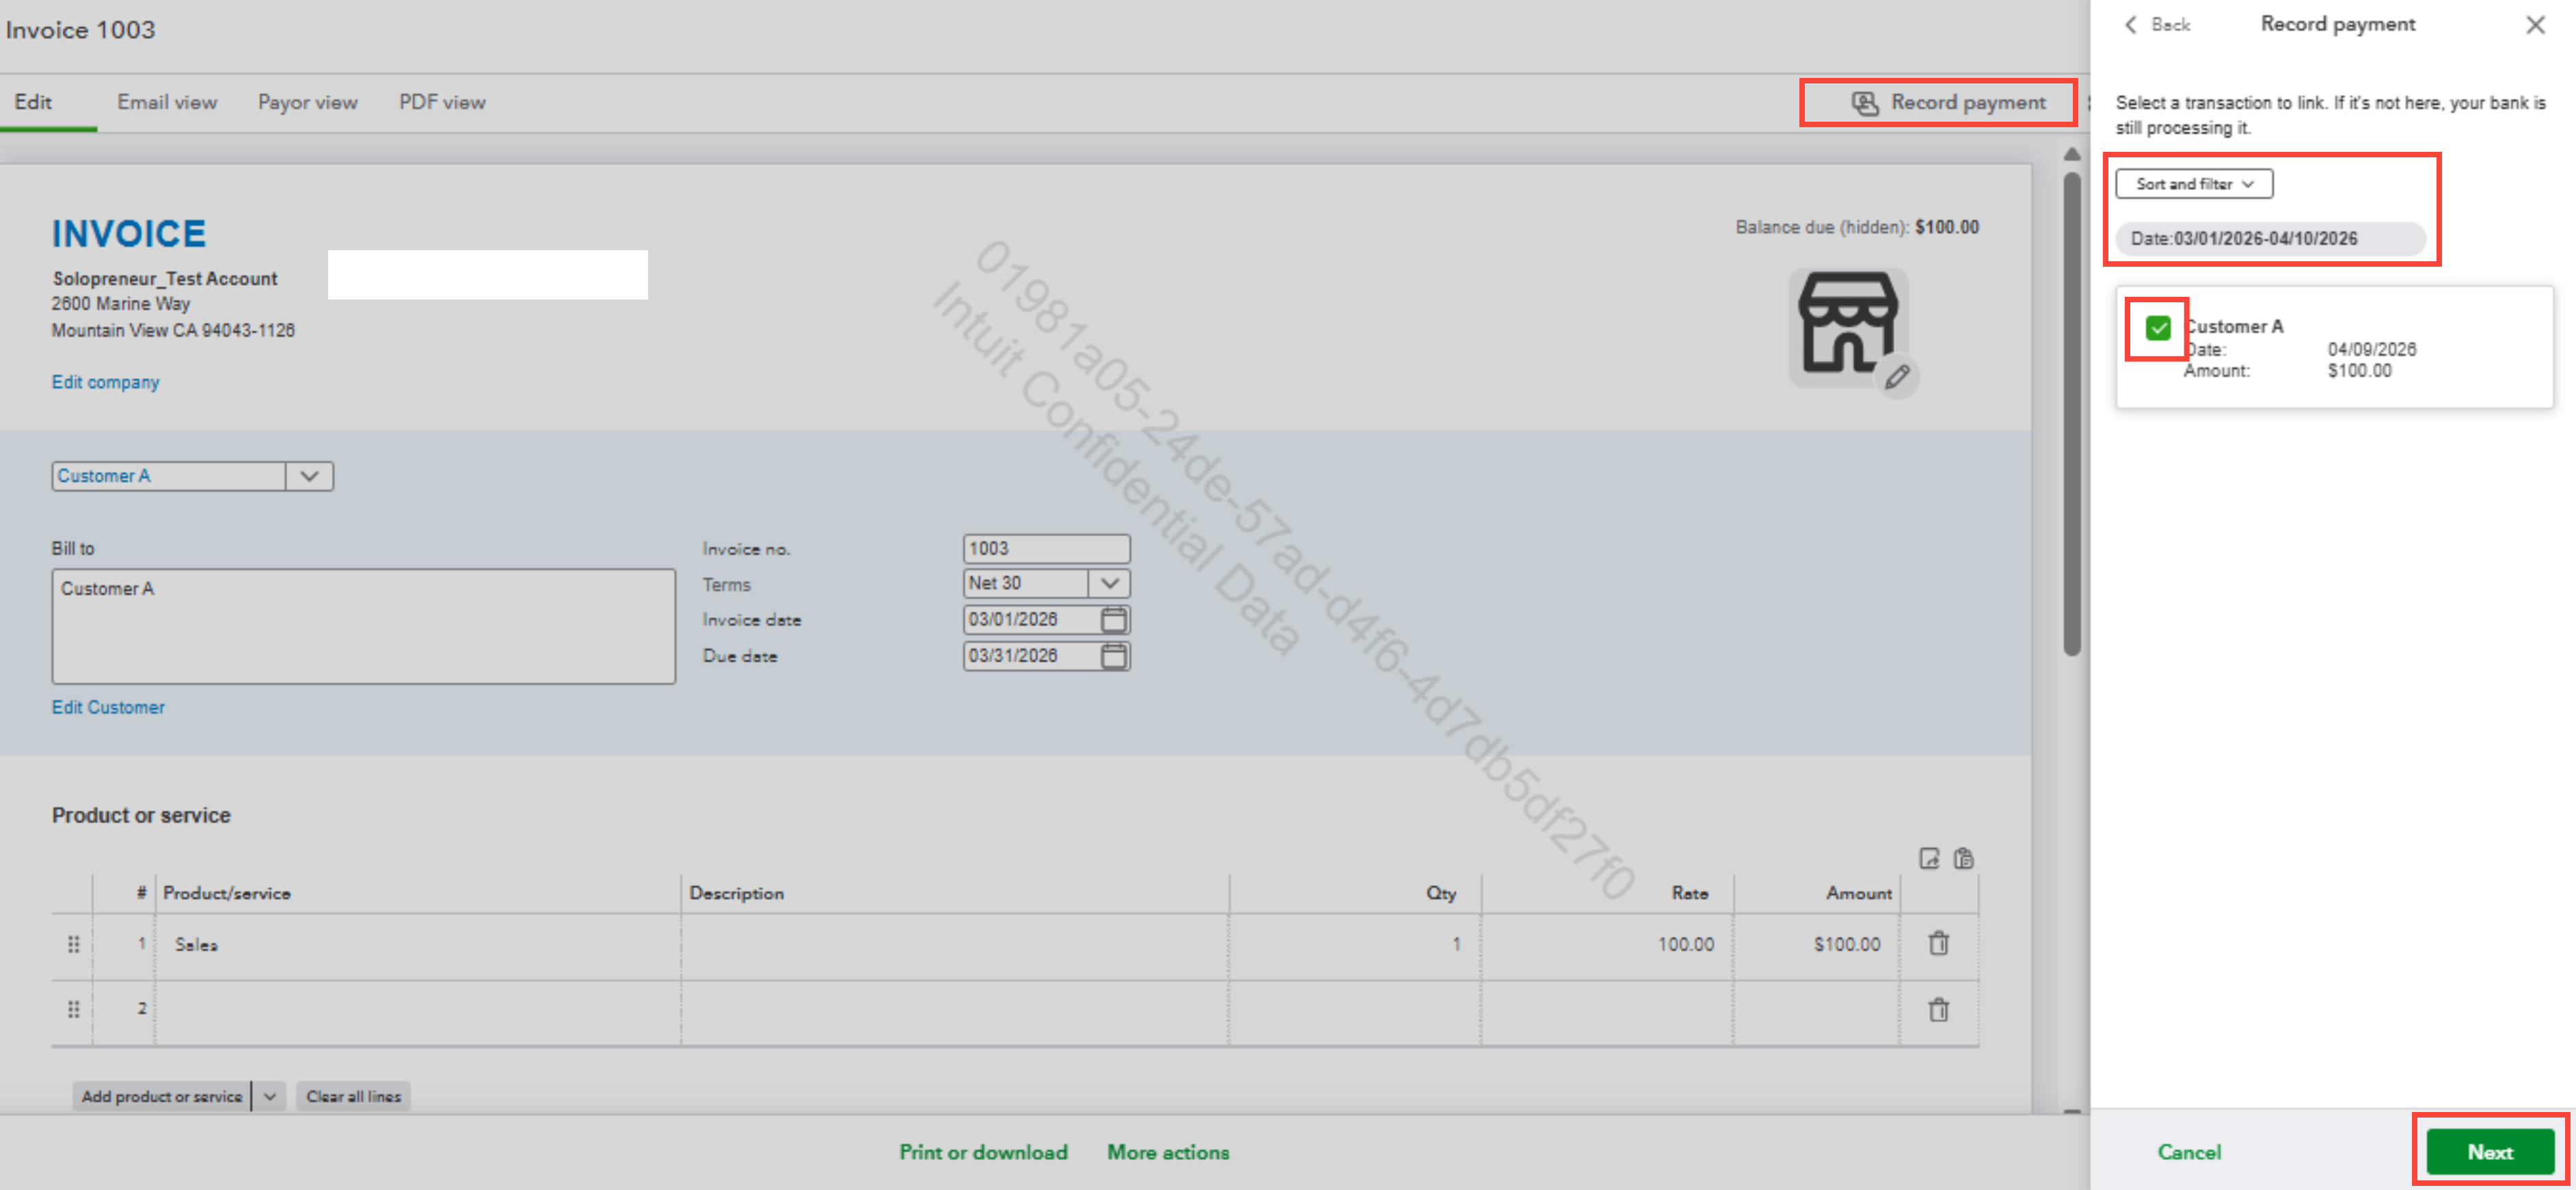Viewport: 2576px width, 1190px height.
Task: Click the transaction date 04/09/2026
Action: [x=2371, y=349]
